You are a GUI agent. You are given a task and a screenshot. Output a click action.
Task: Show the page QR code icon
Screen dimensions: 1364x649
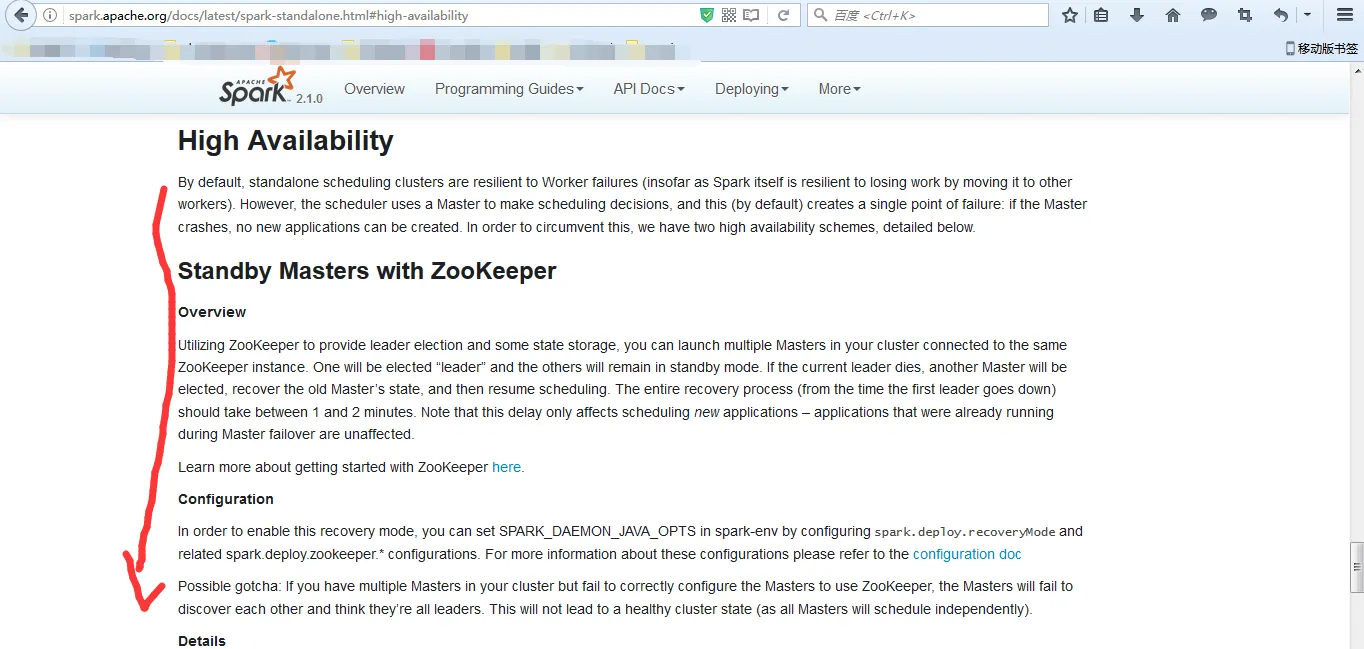729,15
